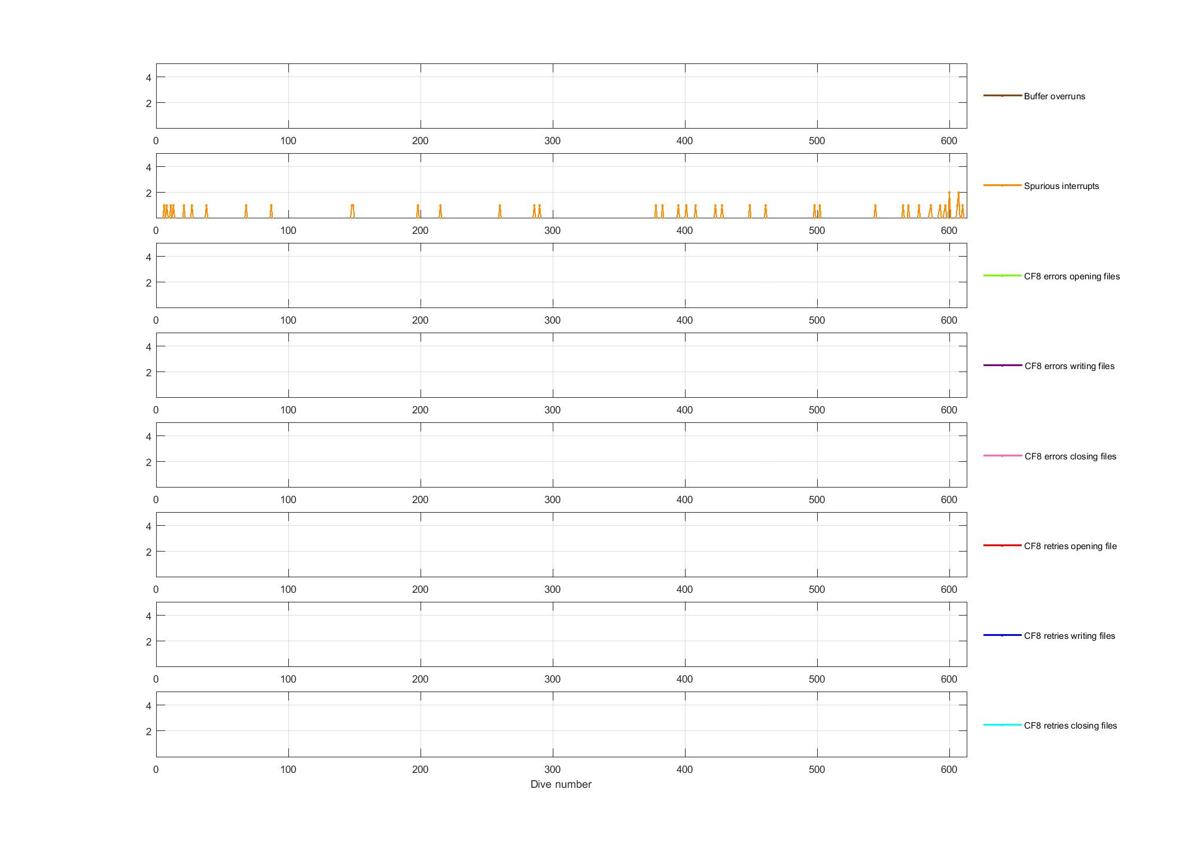Click the 500 tick below CF8 errors writing files plot

pos(817,410)
